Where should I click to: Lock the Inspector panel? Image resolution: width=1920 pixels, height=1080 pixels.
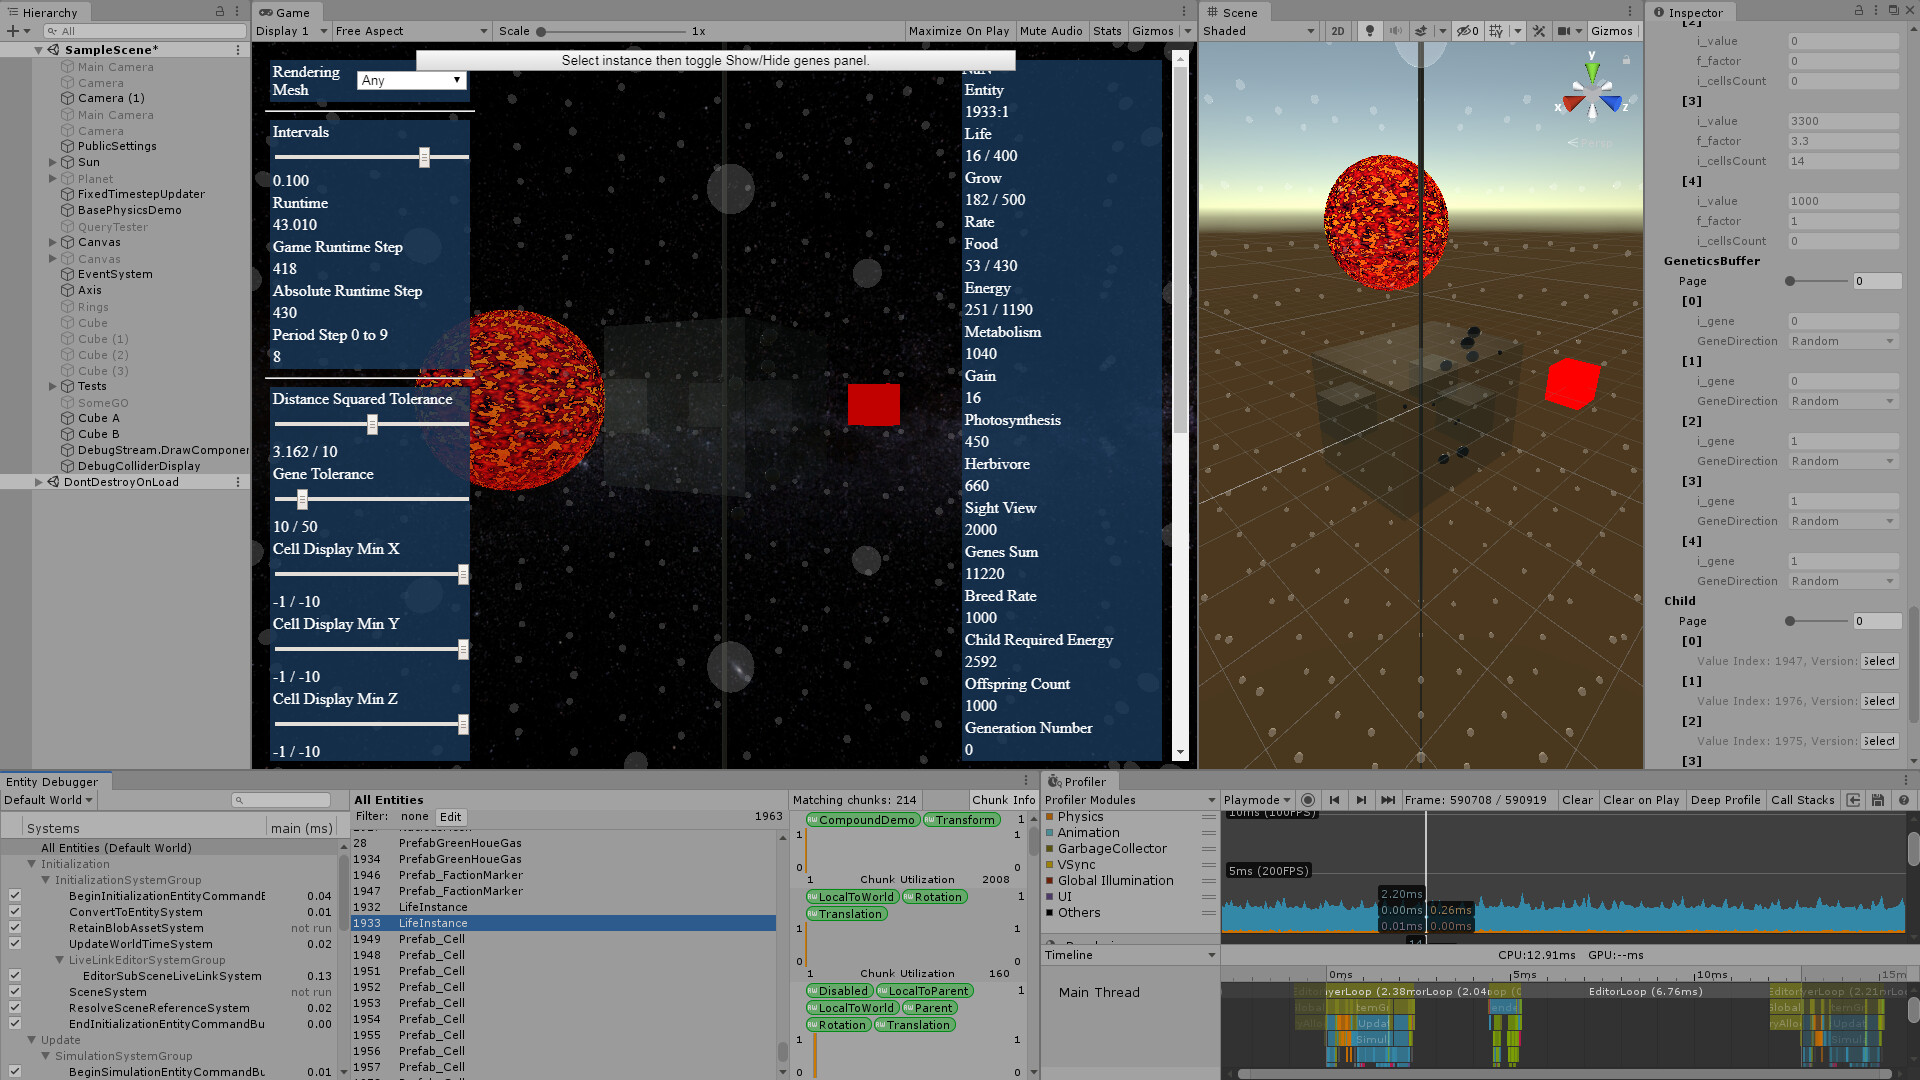tap(1859, 11)
